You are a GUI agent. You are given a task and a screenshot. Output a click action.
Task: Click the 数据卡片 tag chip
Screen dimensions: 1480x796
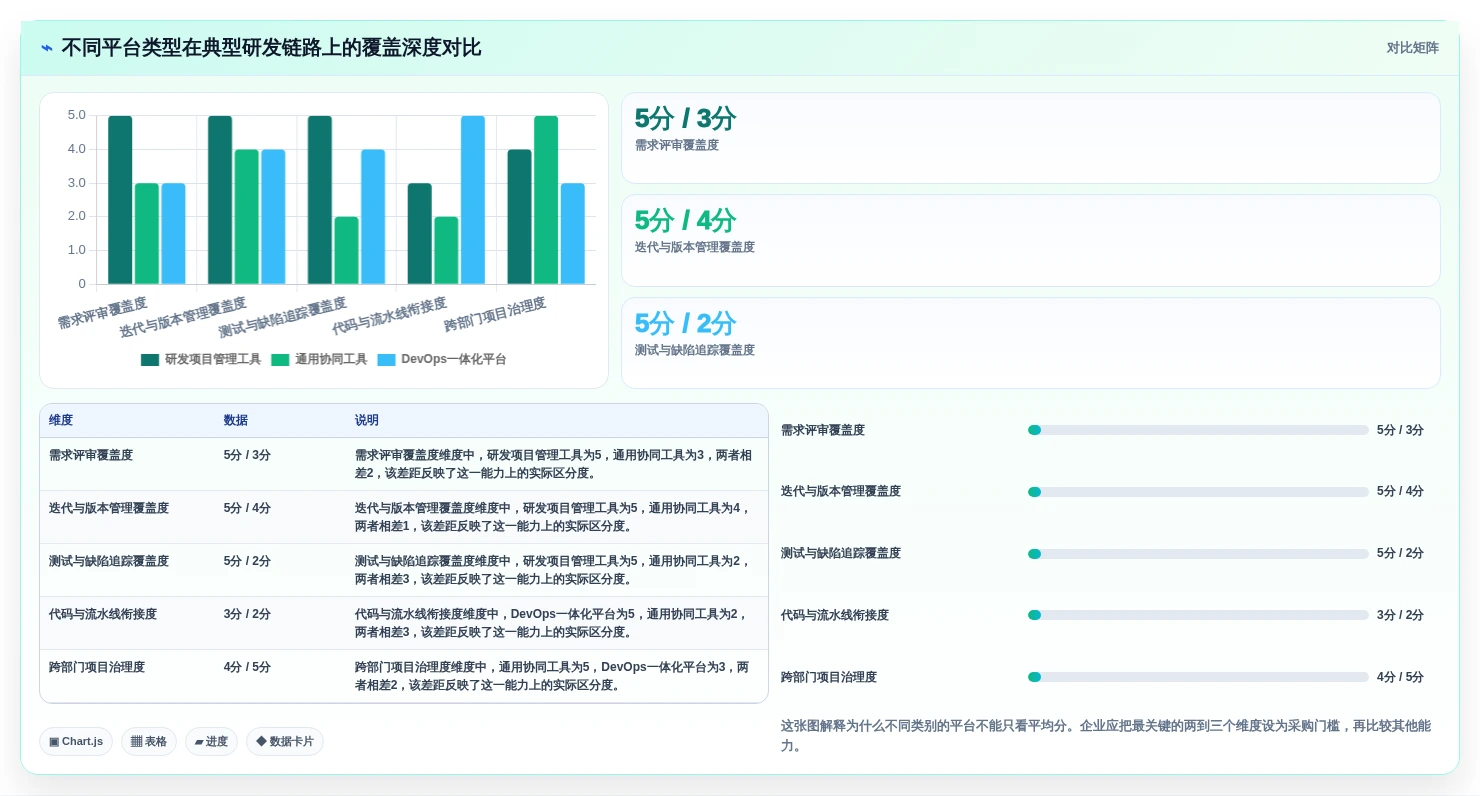285,741
